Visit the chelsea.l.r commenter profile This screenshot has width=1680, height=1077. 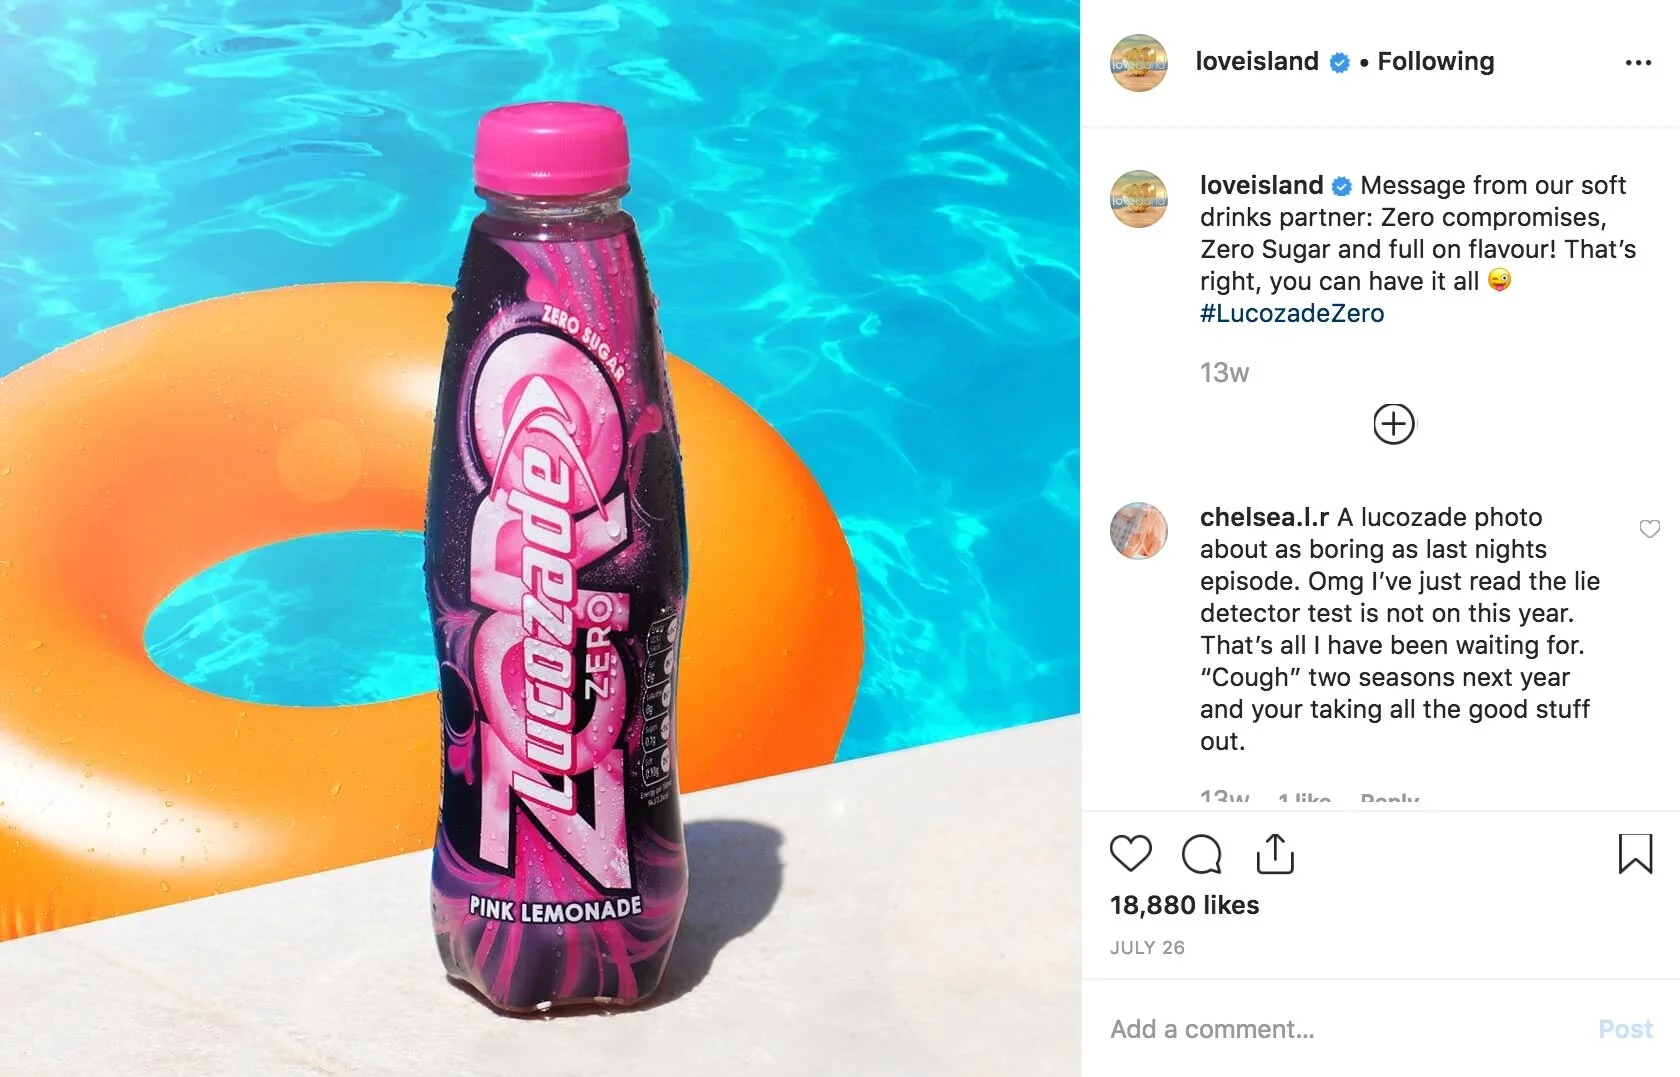pos(1264,517)
